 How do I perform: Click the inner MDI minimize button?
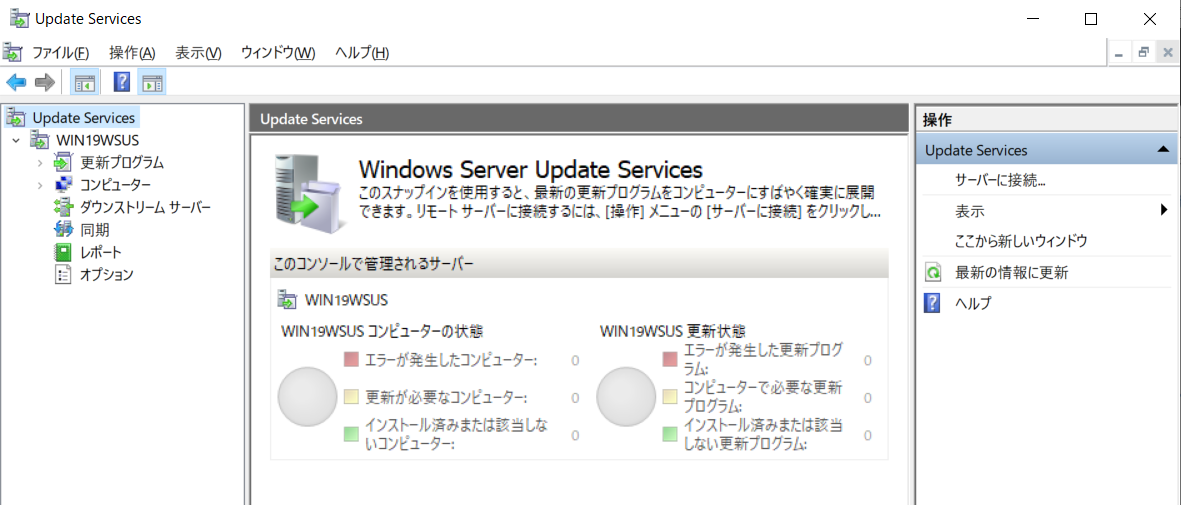[x=1119, y=53]
